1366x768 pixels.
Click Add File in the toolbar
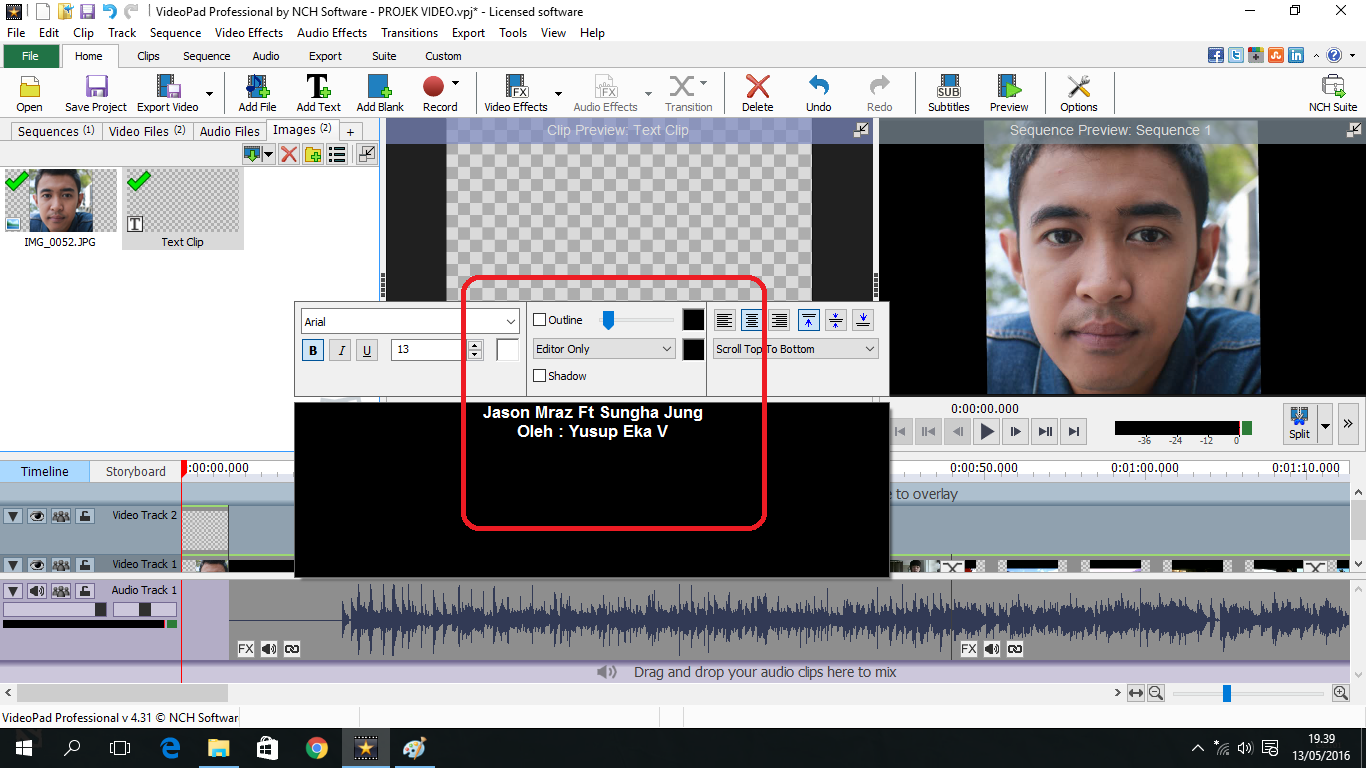pyautogui.click(x=257, y=93)
